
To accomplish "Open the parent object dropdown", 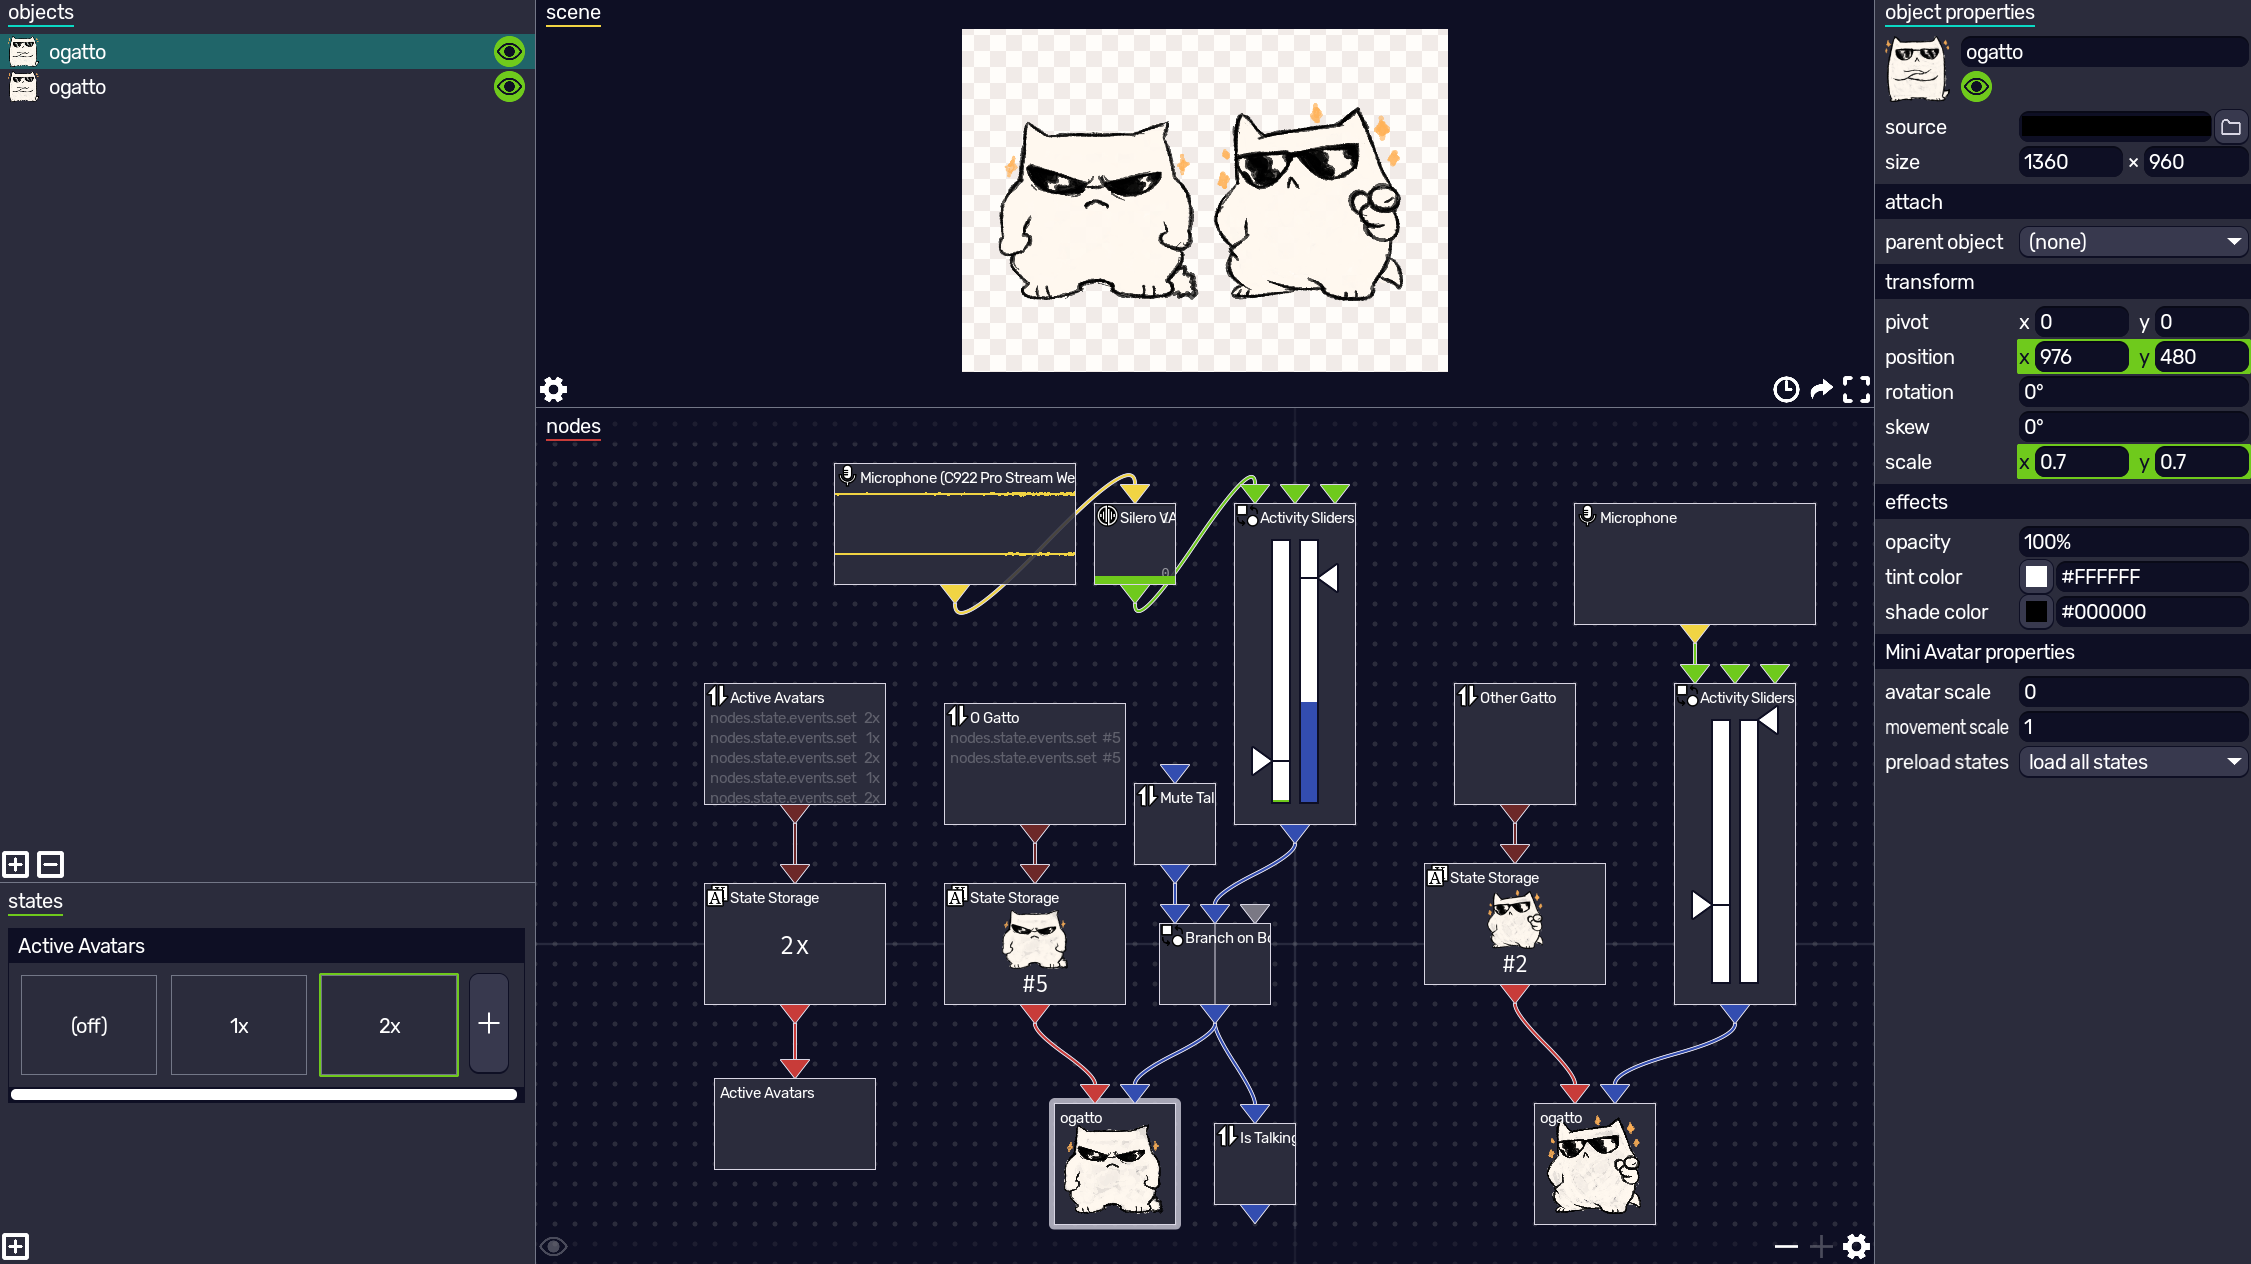I will [x=2133, y=242].
